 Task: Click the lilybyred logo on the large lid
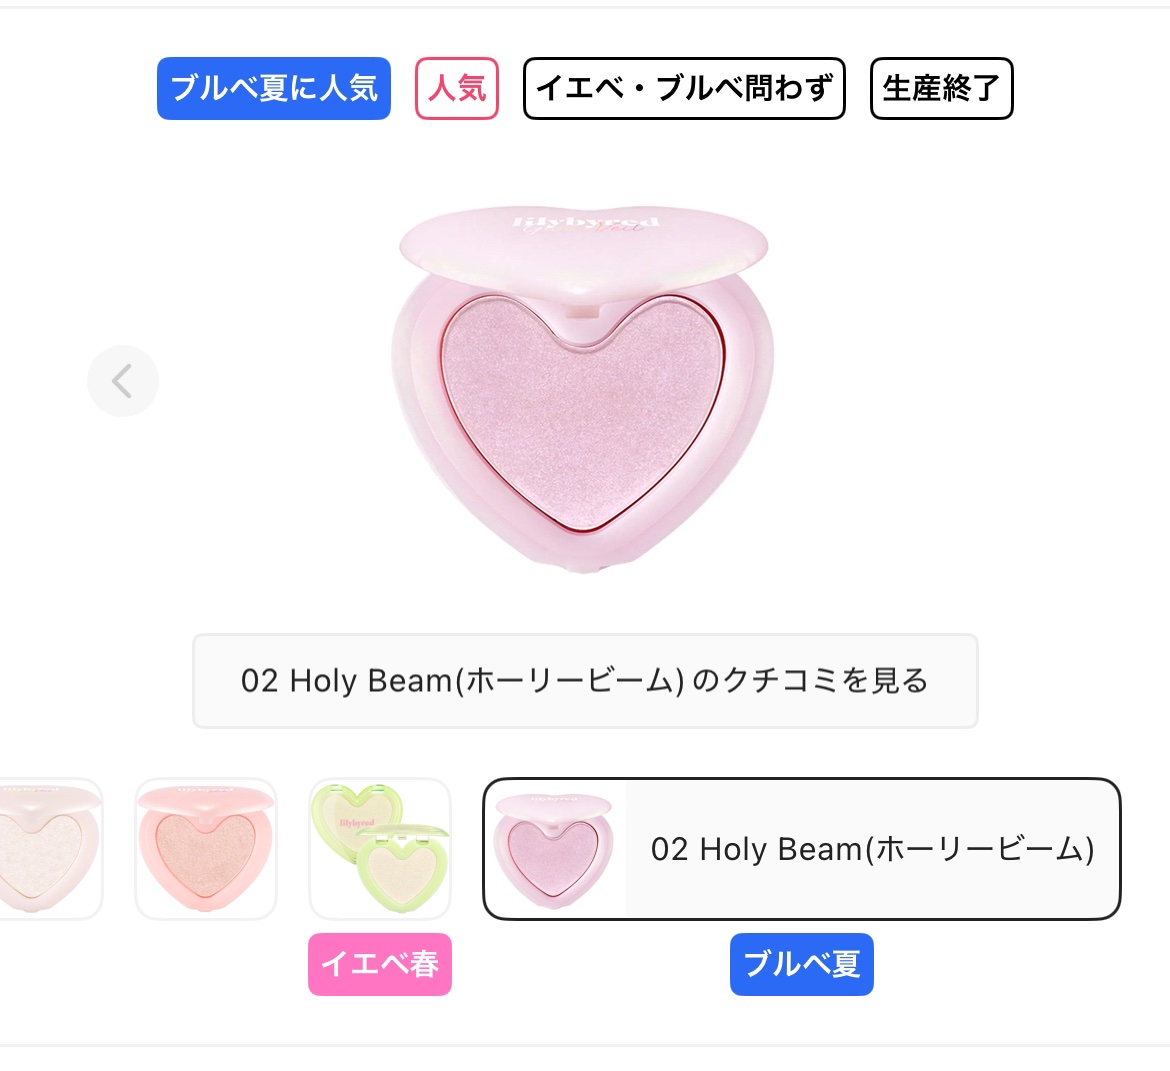click(585, 221)
